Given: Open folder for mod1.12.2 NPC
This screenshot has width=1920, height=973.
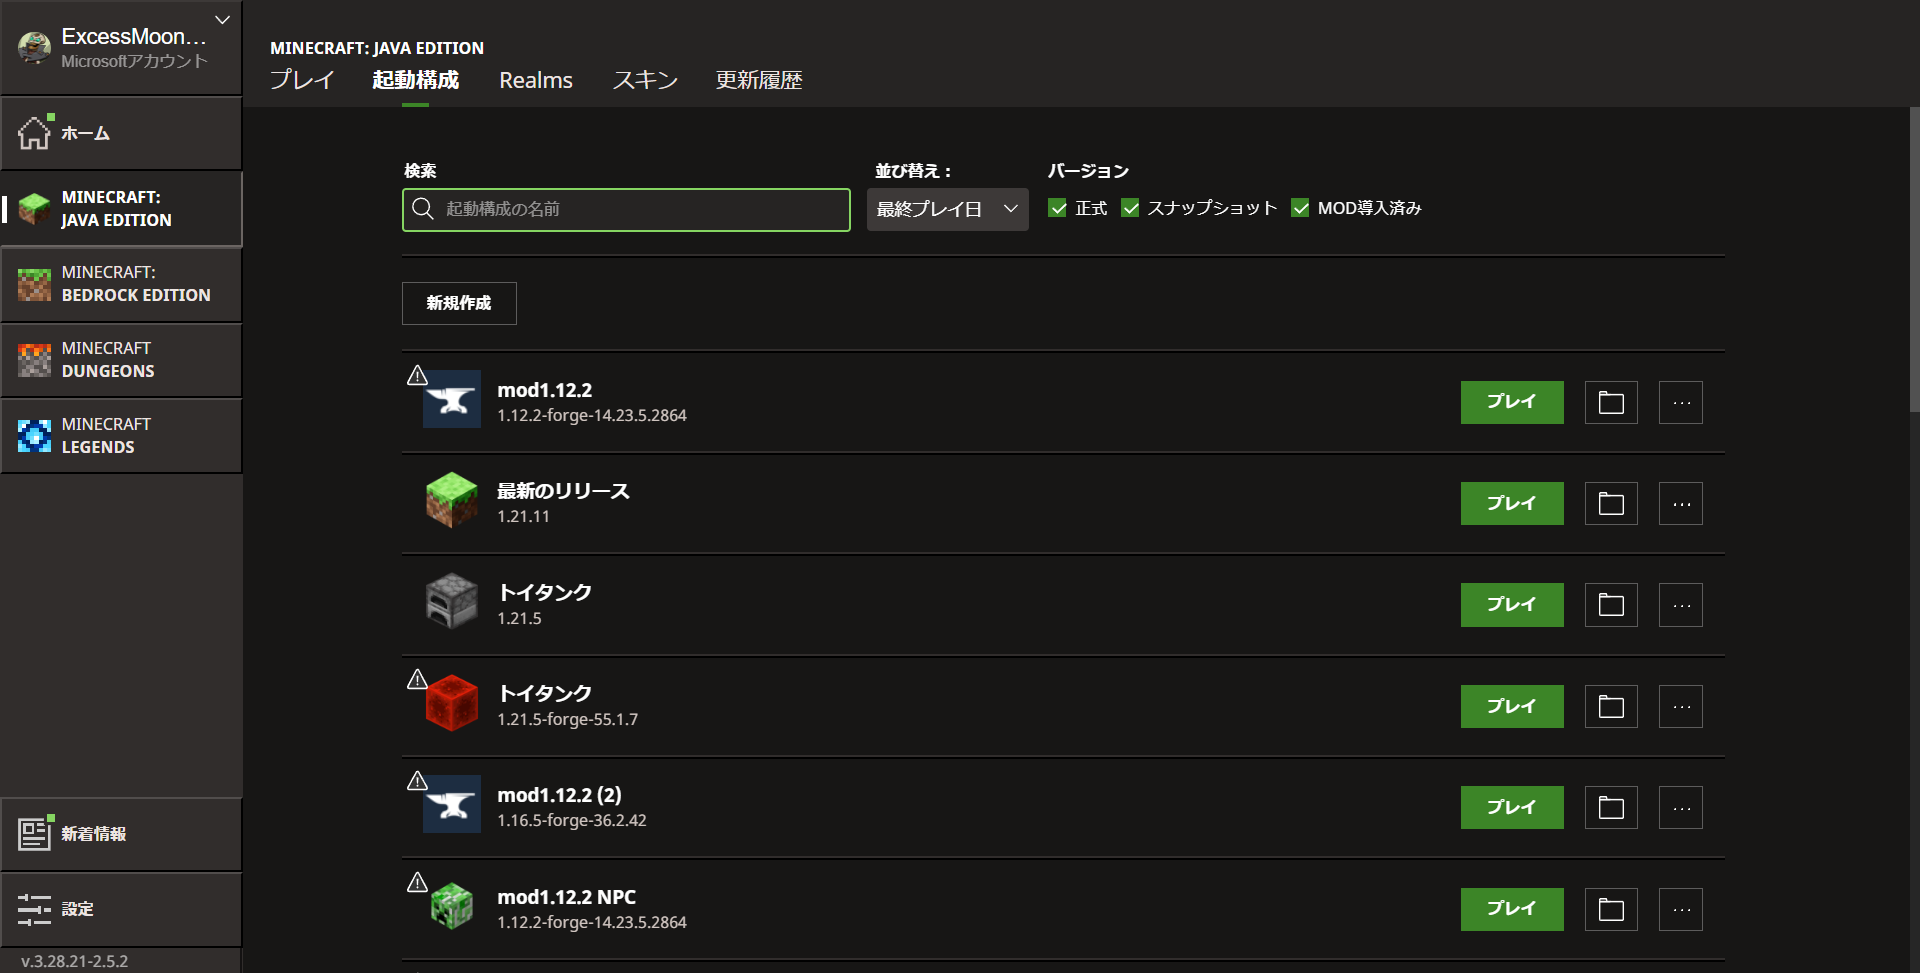Looking at the screenshot, I should tap(1610, 910).
